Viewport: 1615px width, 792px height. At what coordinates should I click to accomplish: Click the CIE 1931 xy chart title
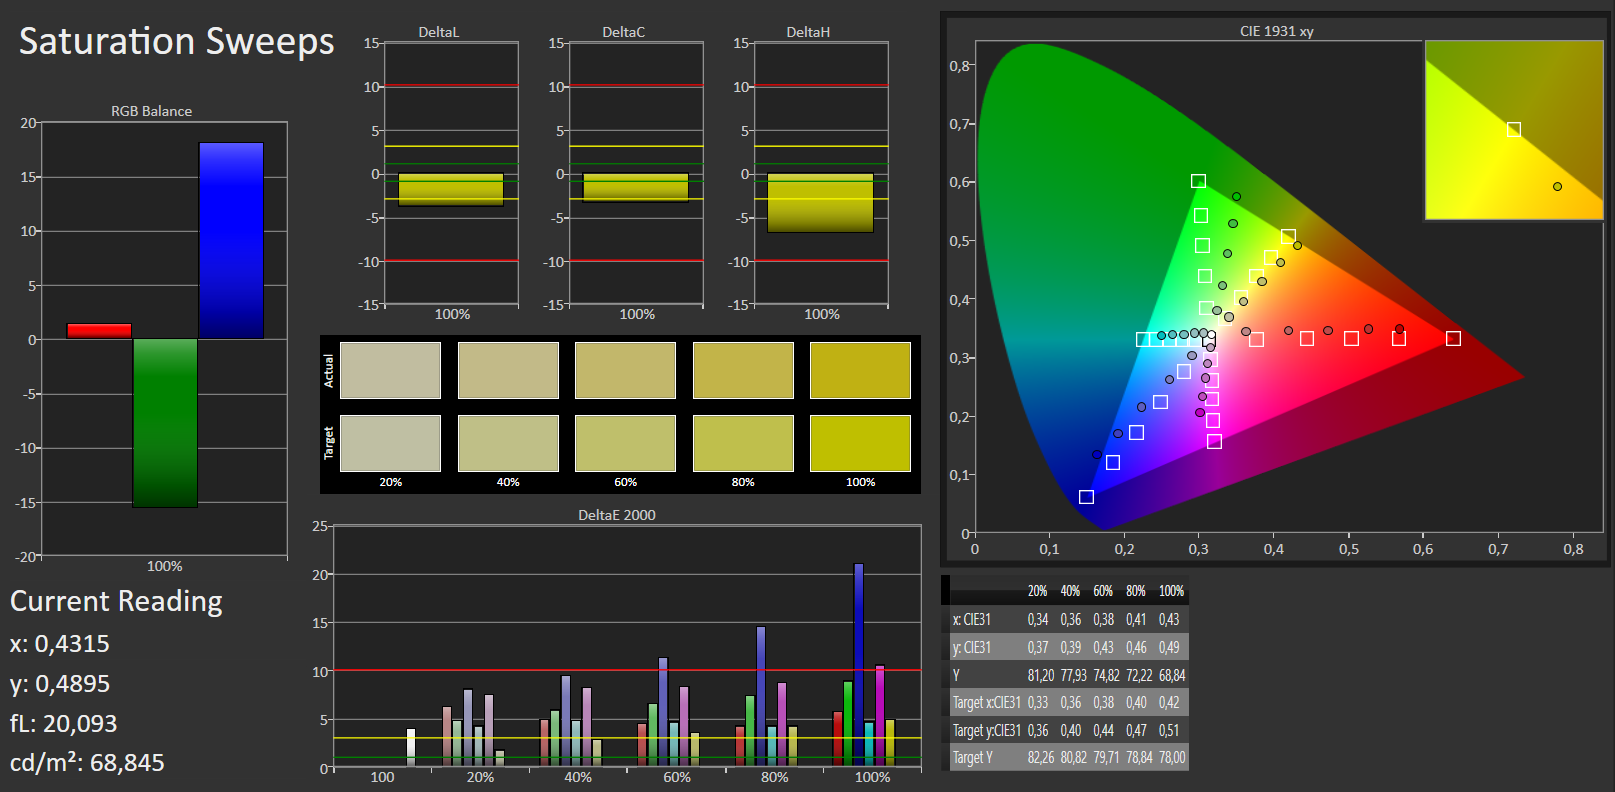pyautogui.click(x=1276, y=31)
